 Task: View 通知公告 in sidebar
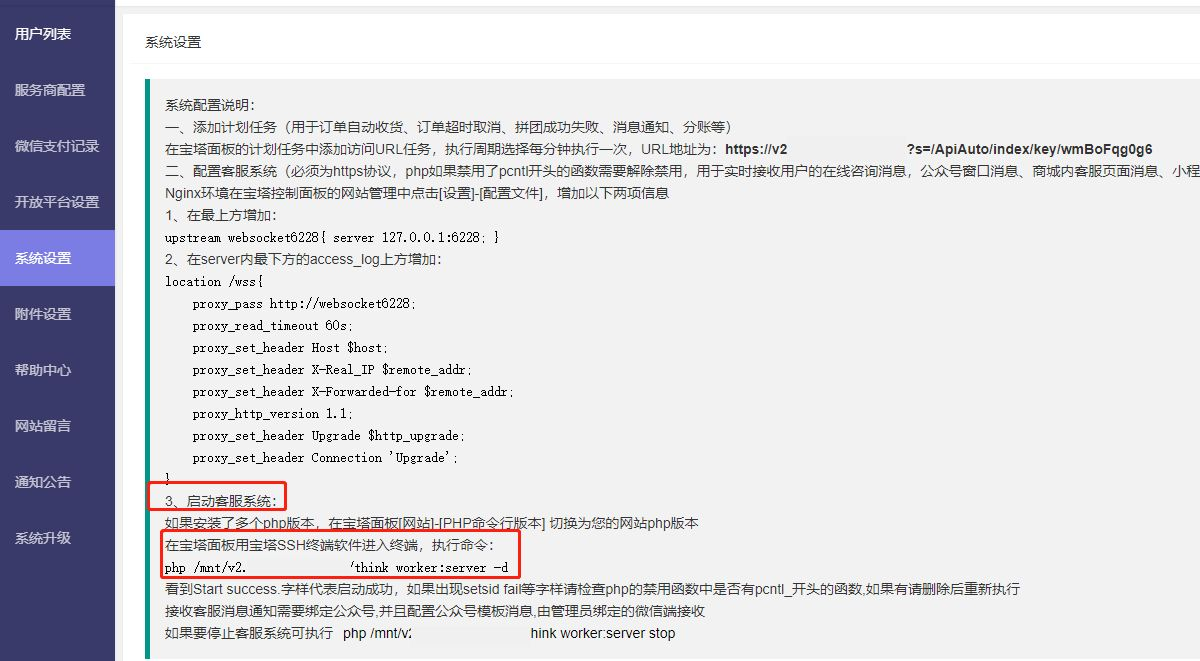pos(43,482)
